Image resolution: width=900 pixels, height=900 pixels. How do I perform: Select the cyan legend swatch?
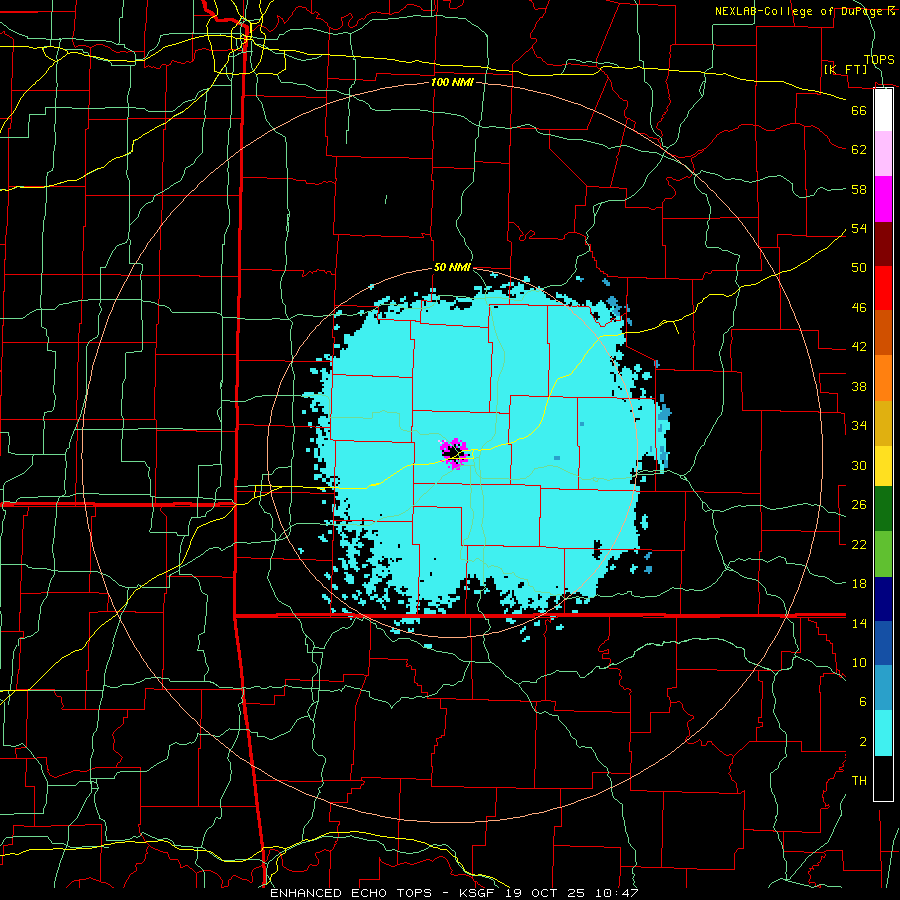[883, 733]
